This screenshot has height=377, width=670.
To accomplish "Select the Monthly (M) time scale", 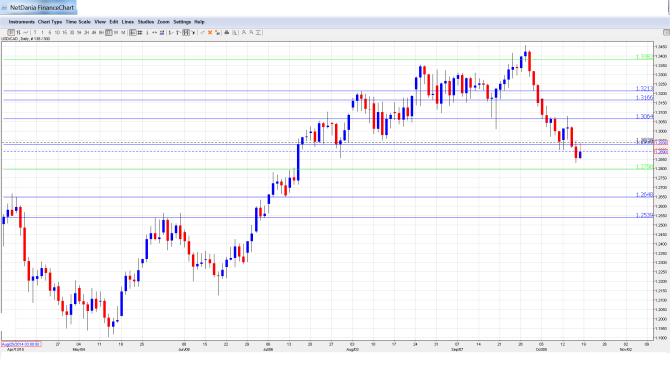I will 123,32.
